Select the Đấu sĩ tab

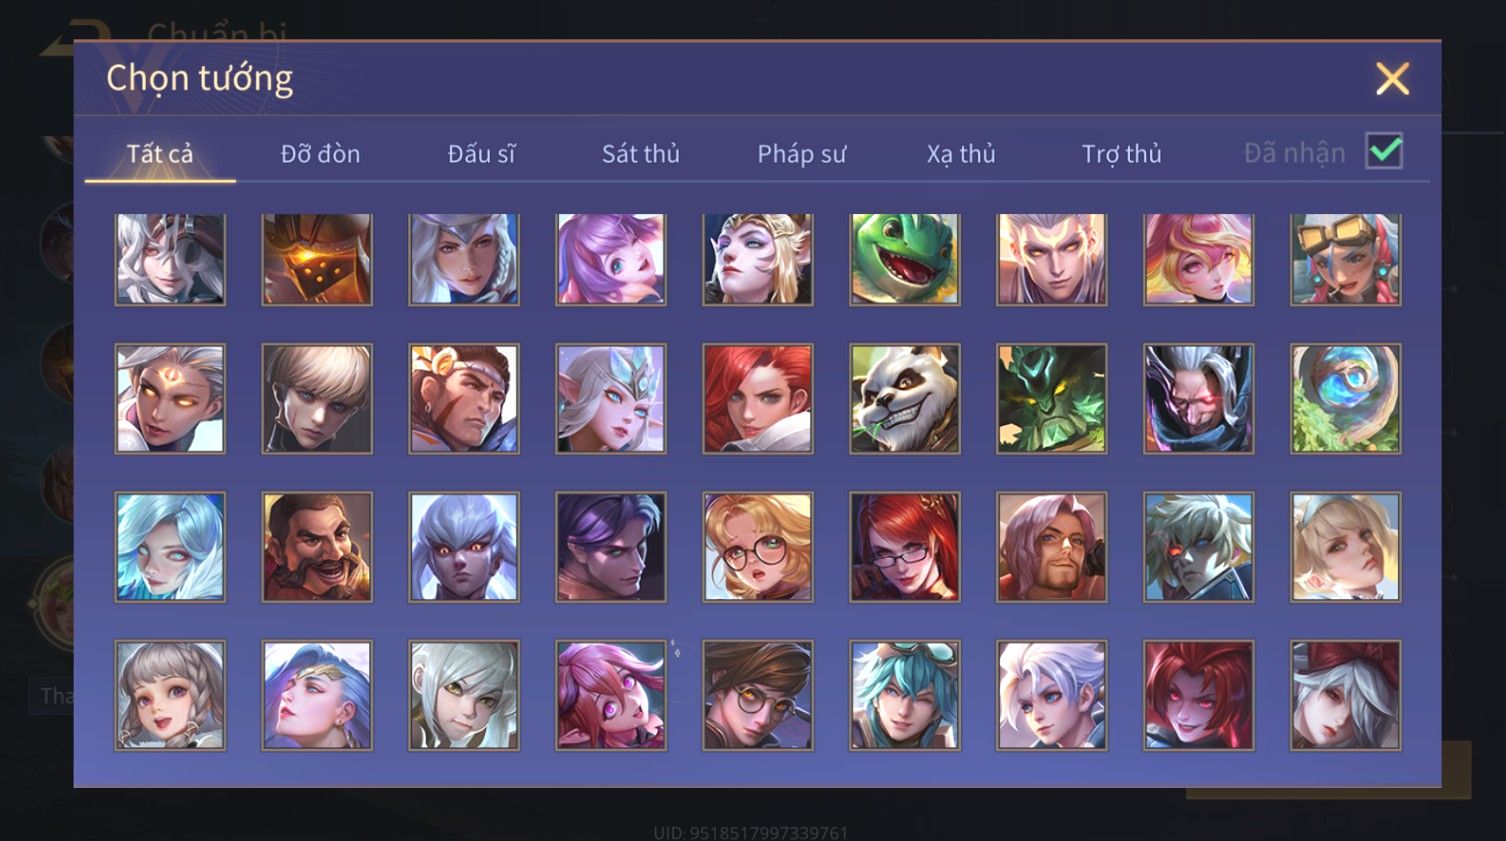(481, 154)
